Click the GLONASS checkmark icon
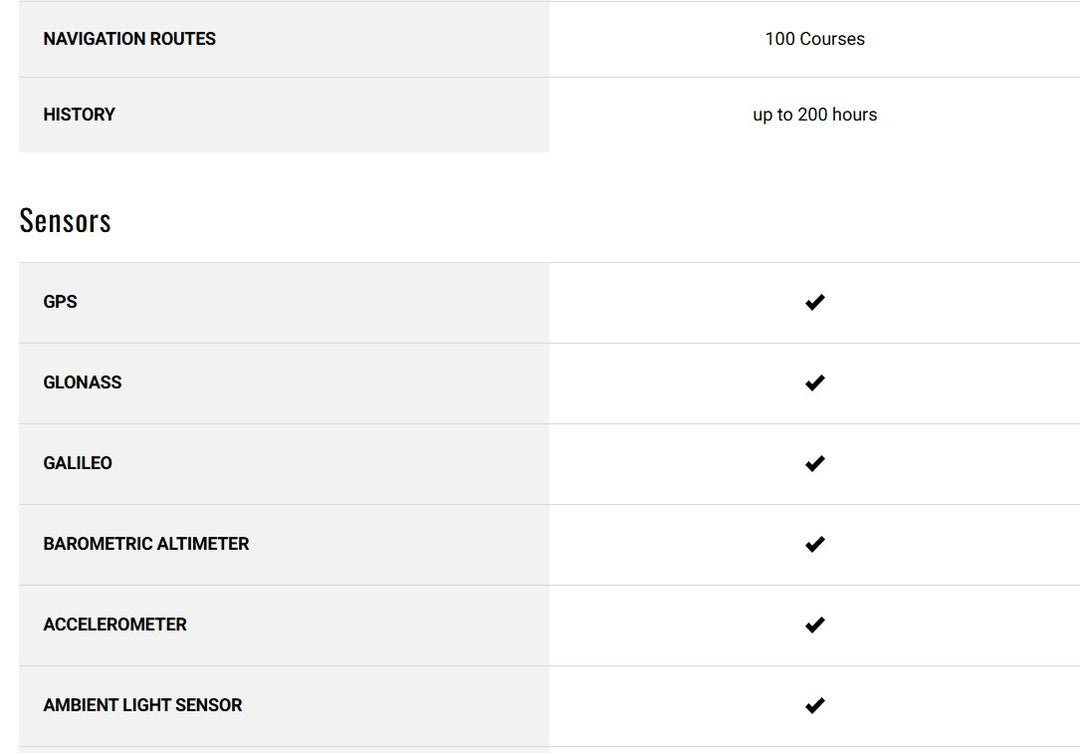The height and width of the screenshot is (753, 1080). coord(815,383)
